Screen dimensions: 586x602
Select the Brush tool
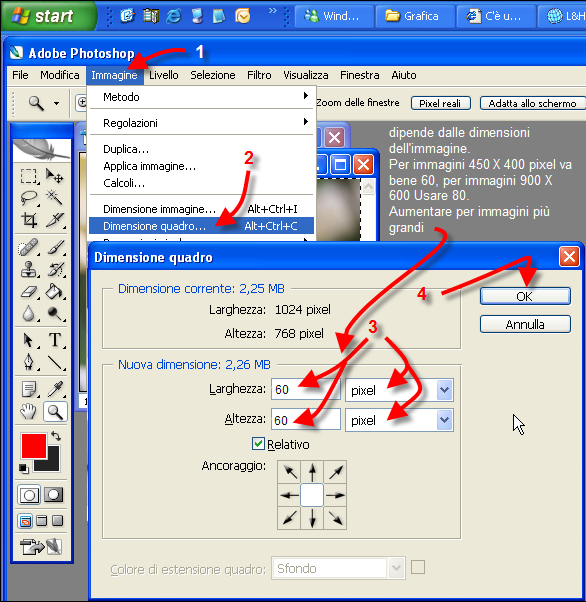point(55,247)
